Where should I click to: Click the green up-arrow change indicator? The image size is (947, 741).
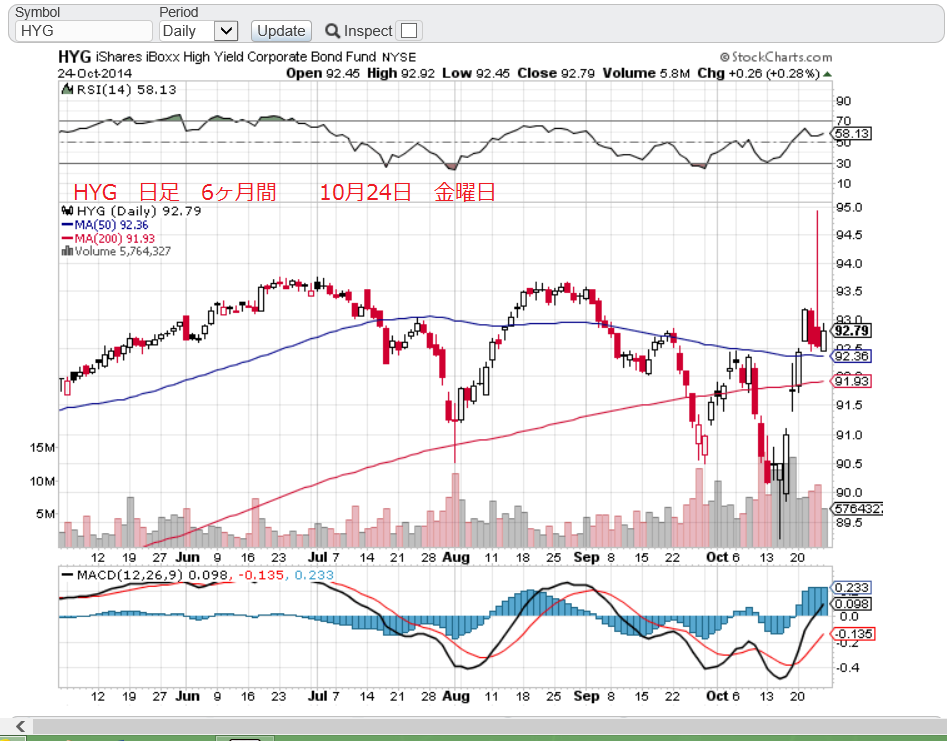tap(827, 74)
